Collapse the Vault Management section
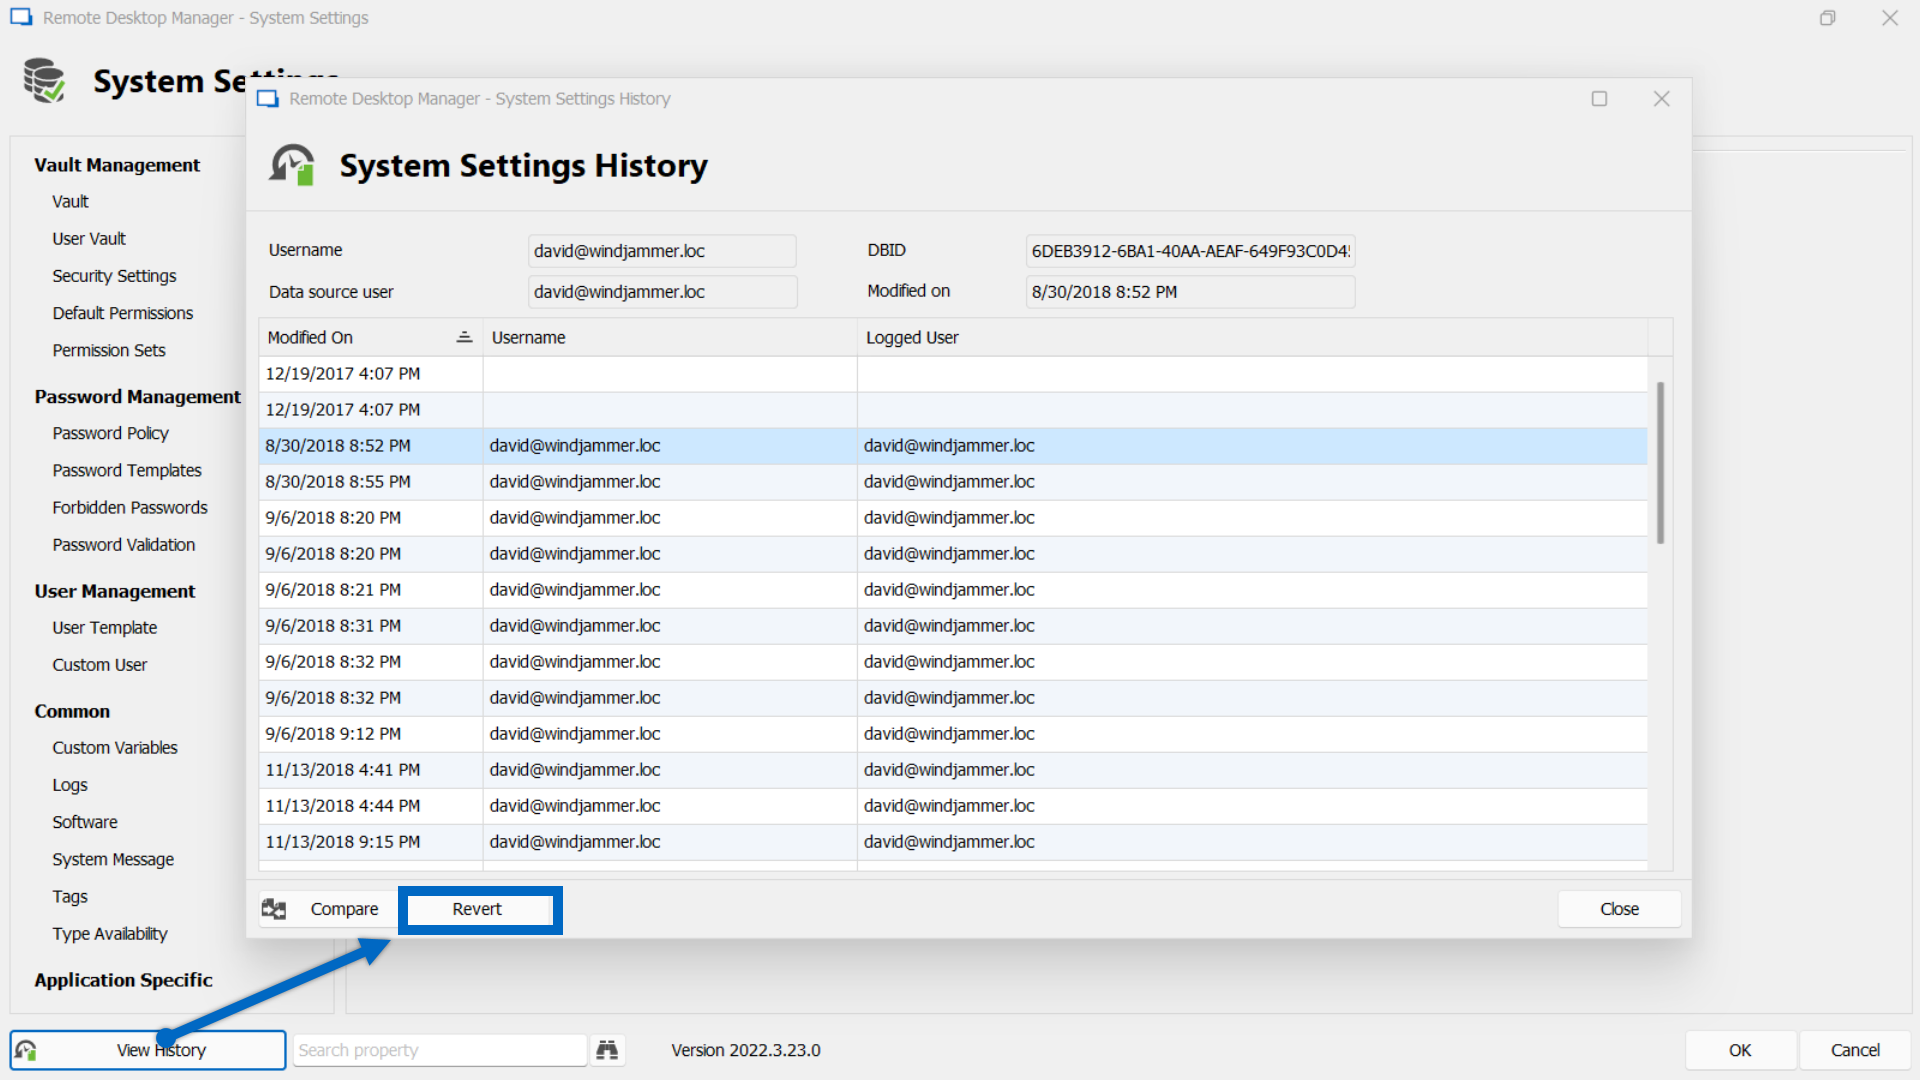The width and height of the screenshot is (1920, 1080). [x=117, y=164]
